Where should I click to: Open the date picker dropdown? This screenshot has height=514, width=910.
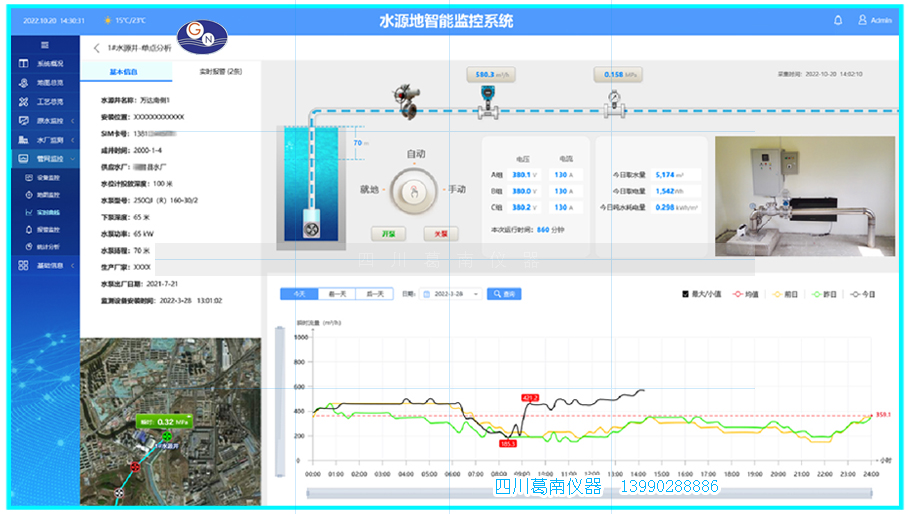pyautogui.click(x=452, y=294)
